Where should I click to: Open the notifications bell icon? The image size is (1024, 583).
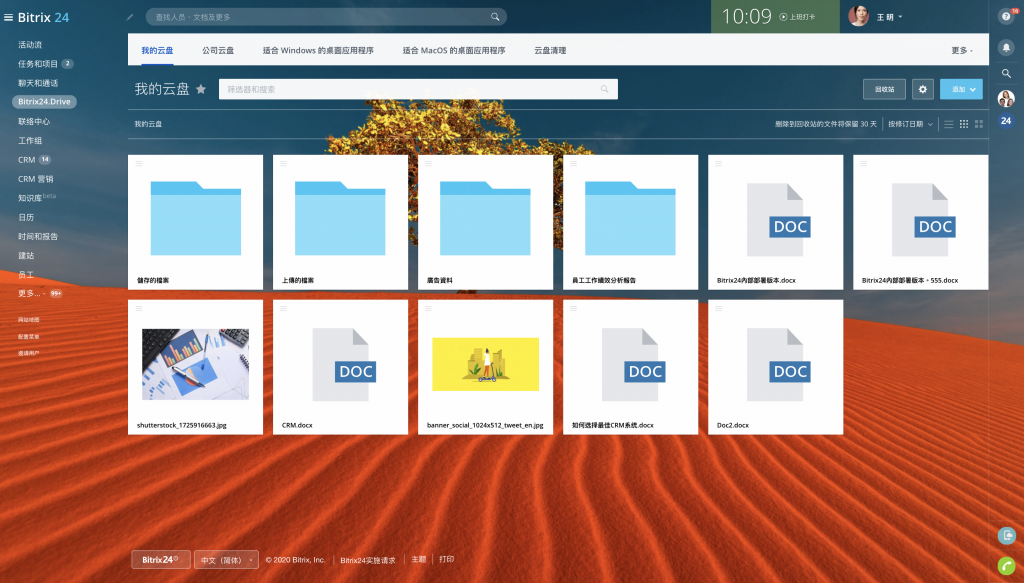pyautogui.click(x=1006, y=47)
